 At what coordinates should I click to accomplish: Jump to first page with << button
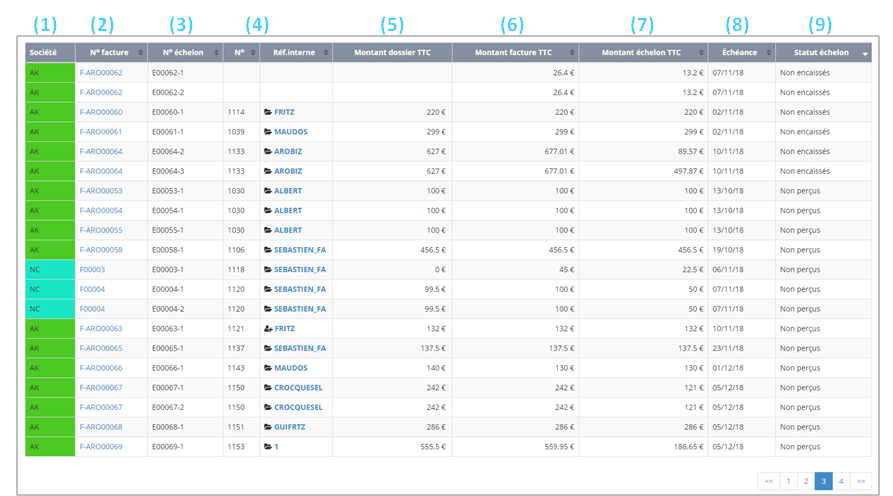click(769, 481)
